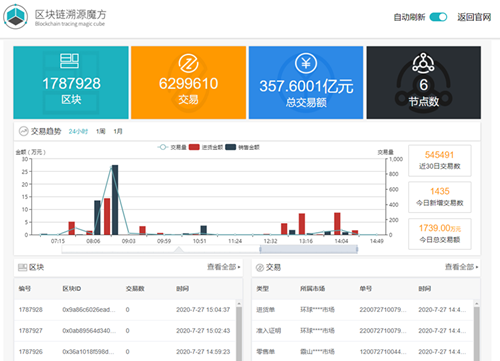This screenshot has width=500, height=361.
Task: Click the 357.6001亿元 total amount
Action: pos(306,86)
